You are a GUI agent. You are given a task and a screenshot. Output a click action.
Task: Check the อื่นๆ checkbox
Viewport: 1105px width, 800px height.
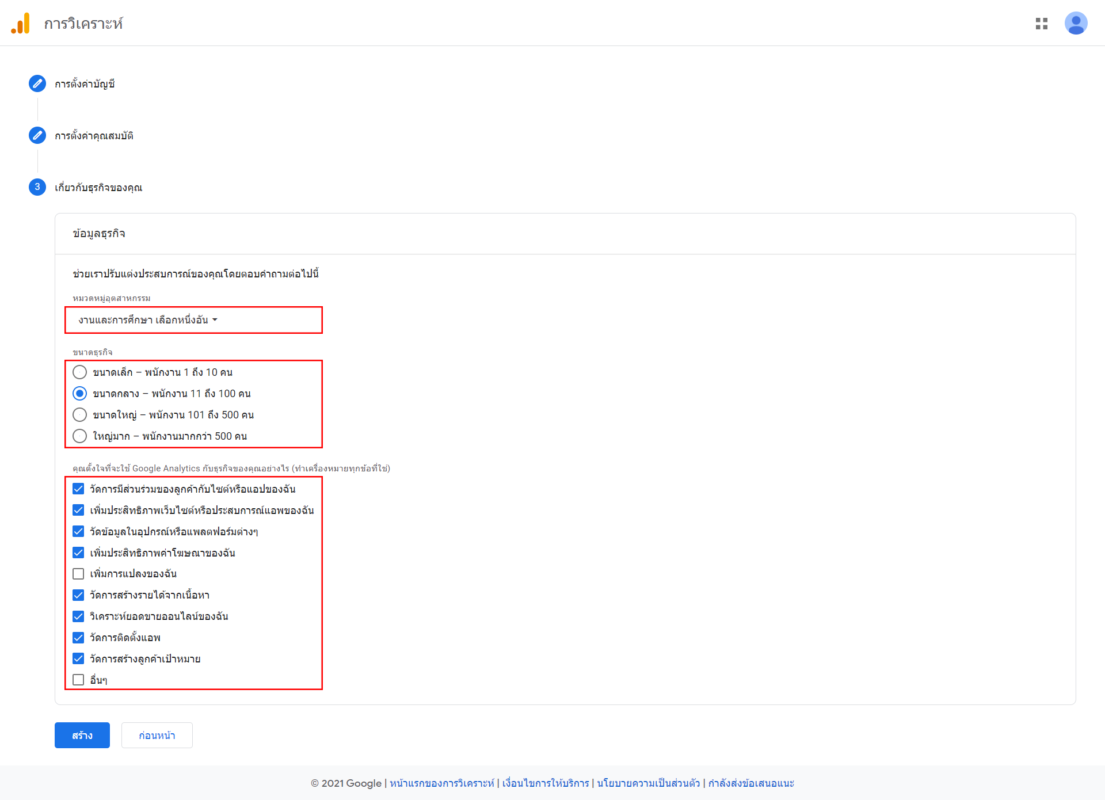79,680
